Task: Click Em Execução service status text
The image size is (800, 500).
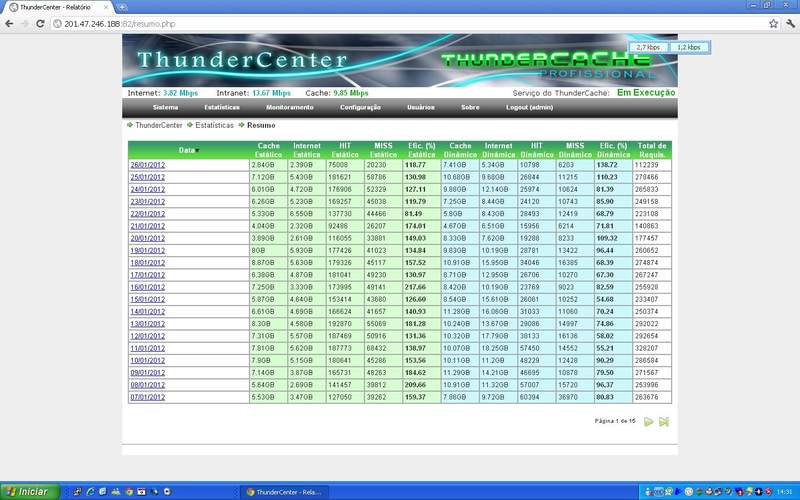Action: (x=646, y=92)
